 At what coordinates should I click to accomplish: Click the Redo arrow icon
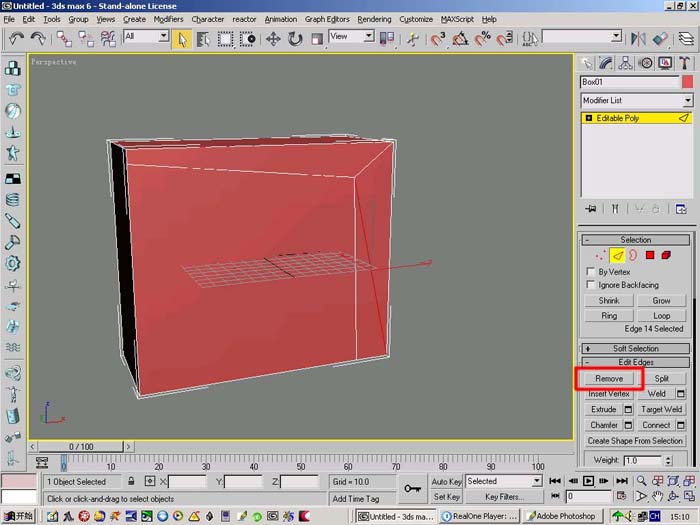pyautogui.click(x=38, y=38)
